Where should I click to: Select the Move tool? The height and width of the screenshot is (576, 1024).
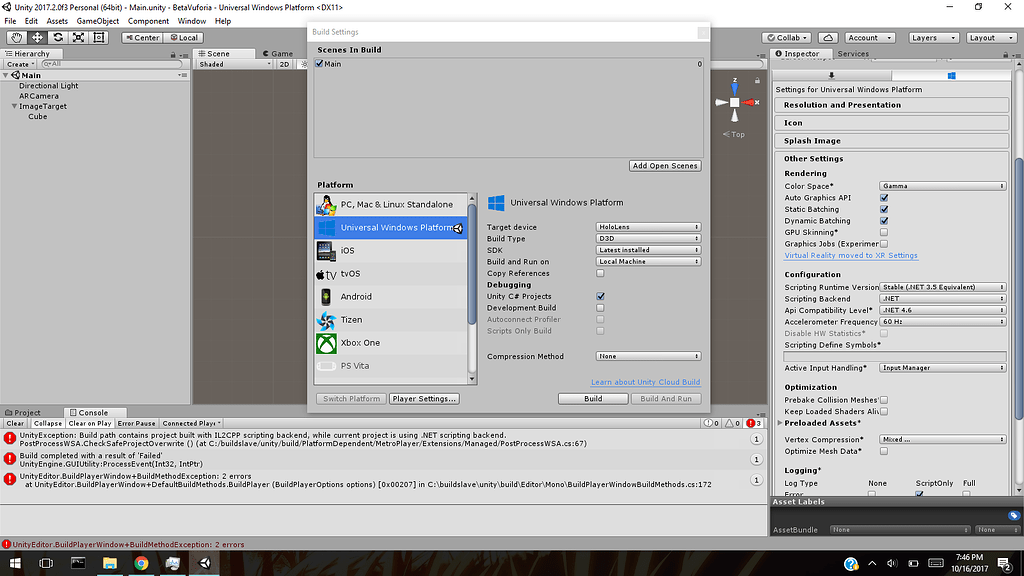click(37, 37)
